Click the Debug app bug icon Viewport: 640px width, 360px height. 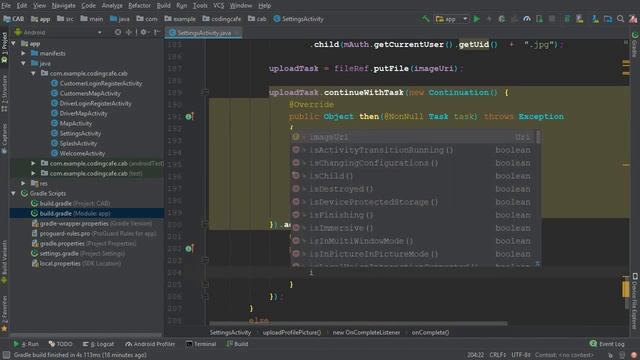(x=502, y=19)
